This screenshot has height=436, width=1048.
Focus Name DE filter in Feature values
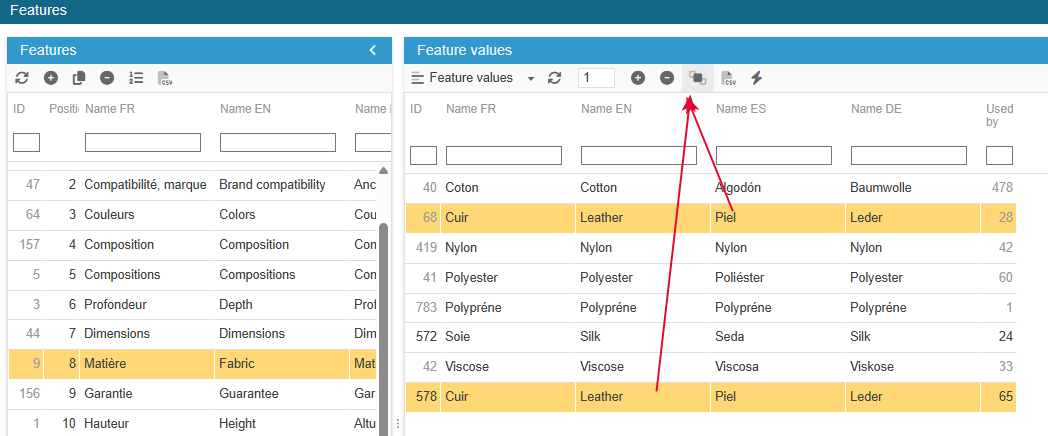[909, 155]
